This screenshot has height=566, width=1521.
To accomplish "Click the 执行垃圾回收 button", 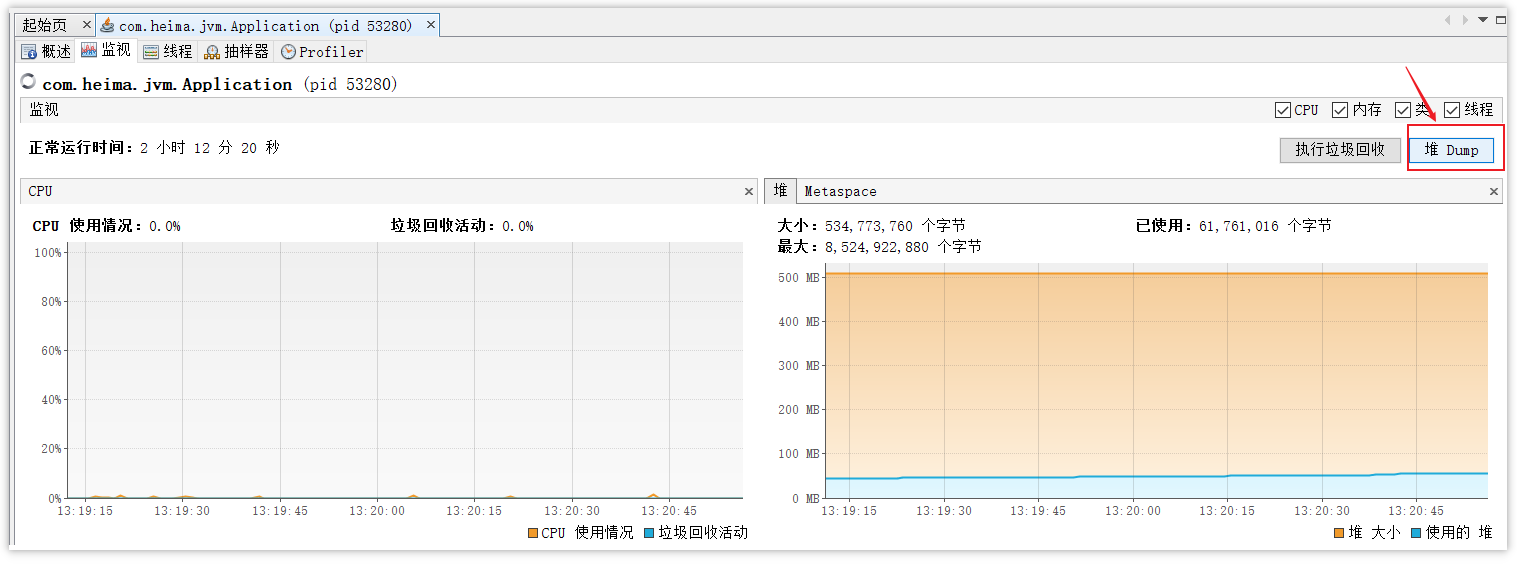I will click(x=1340, y=150).
